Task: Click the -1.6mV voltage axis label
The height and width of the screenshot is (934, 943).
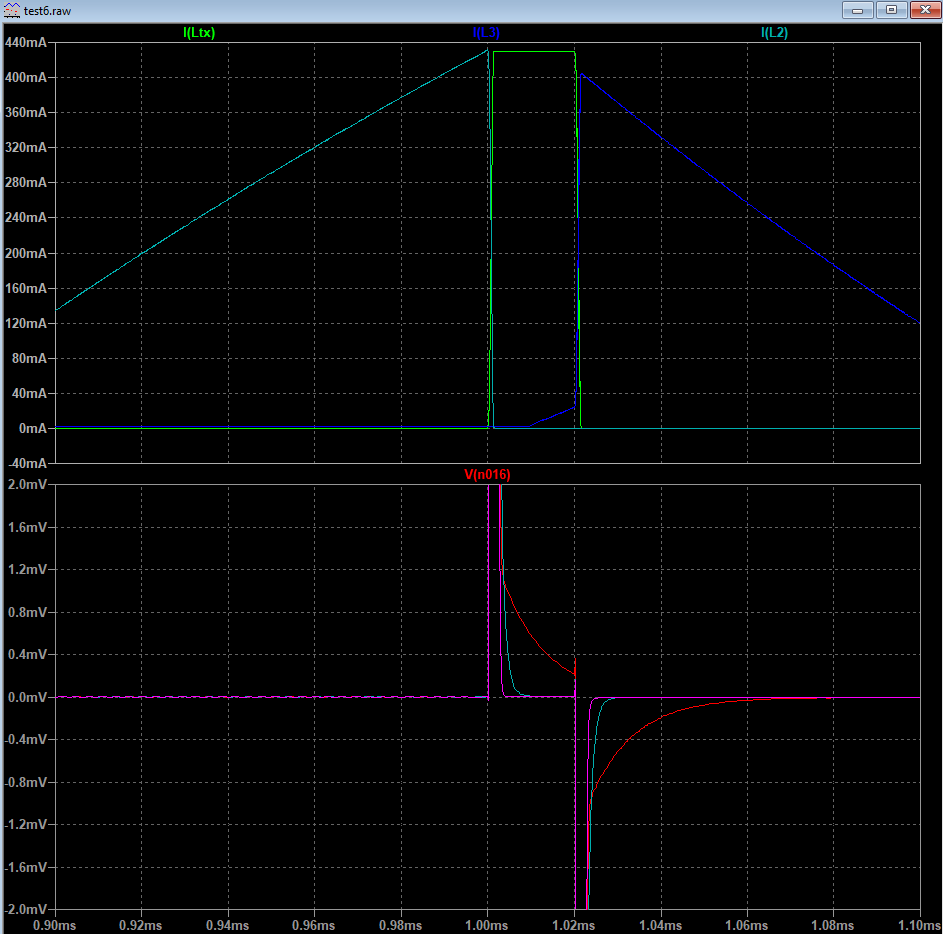Action: 25,867
